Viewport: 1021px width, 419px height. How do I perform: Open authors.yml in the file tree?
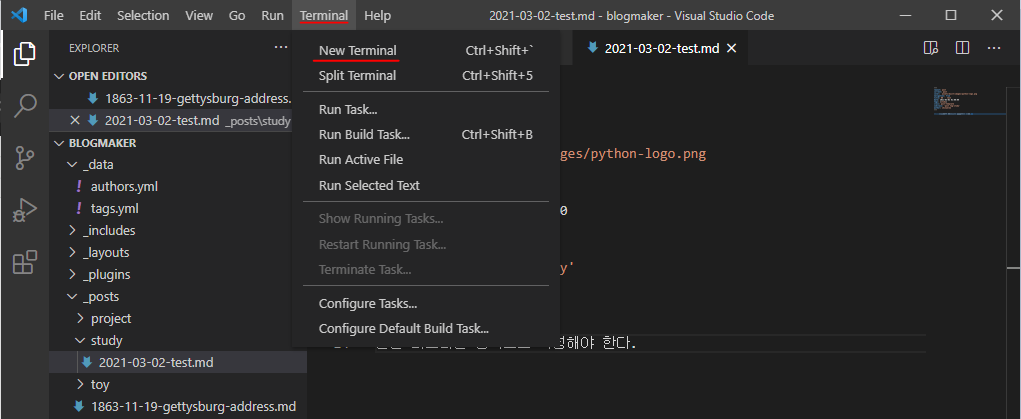pos(124,186)
